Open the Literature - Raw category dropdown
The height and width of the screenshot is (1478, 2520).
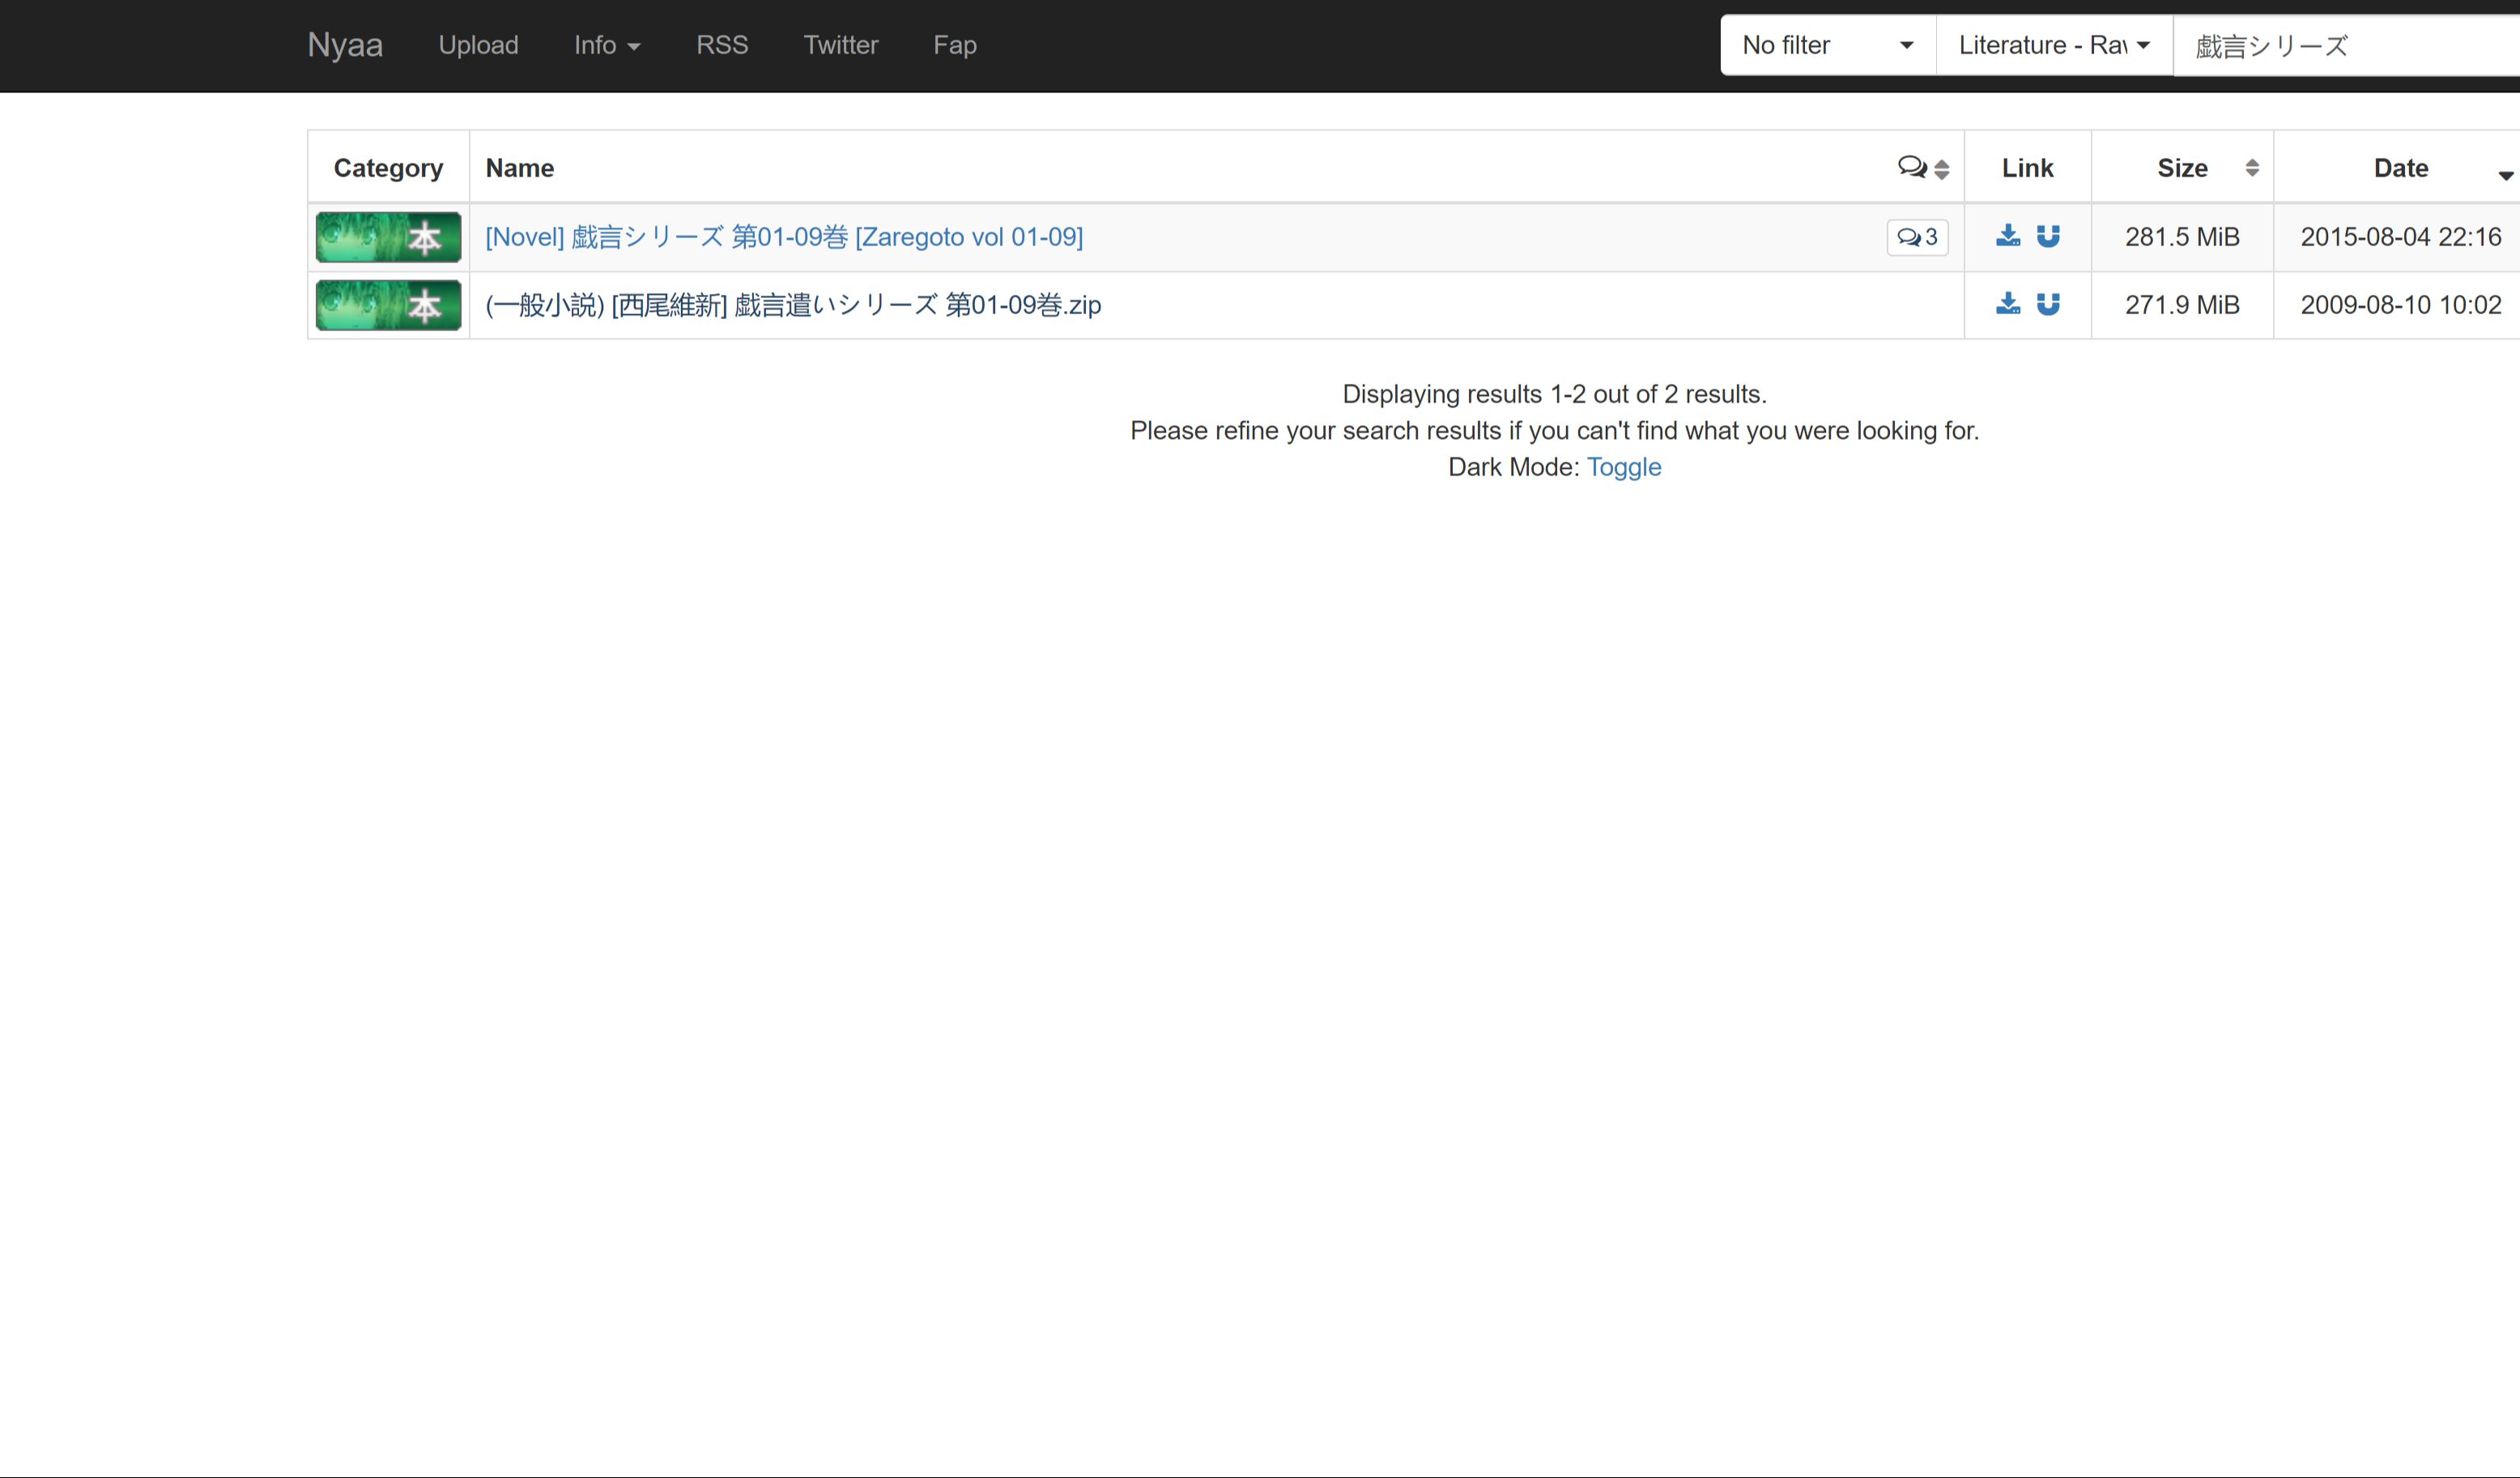pyautogui.click(x=2054, y=45)
